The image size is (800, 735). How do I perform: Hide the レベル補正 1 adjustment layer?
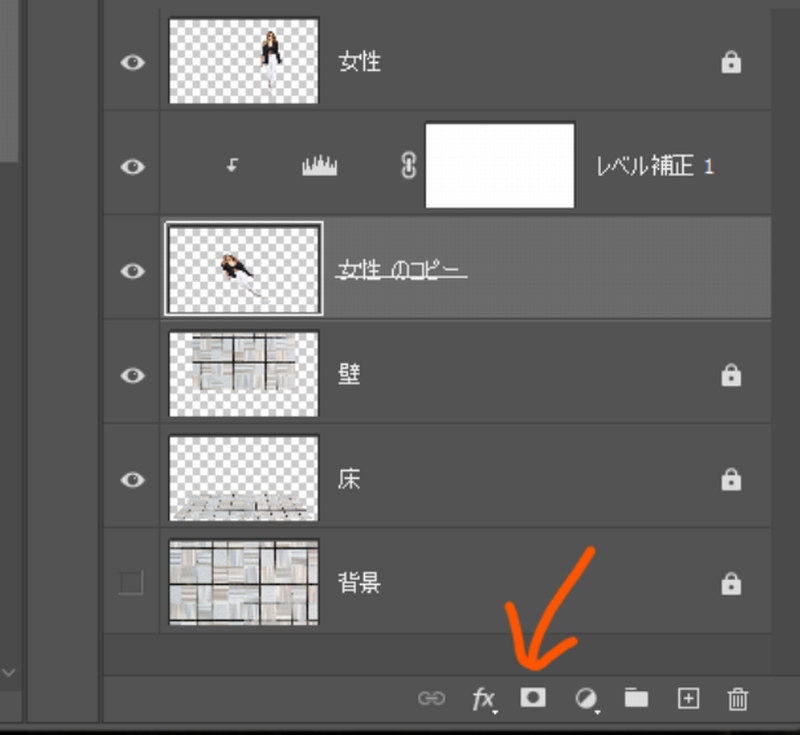[132, 166]
